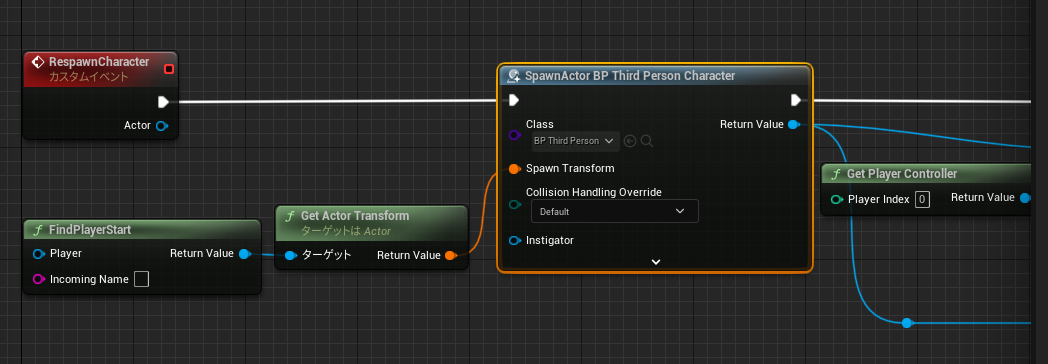Click the SpawnActor execution output pin
The height and width of the screenshot is (364, 1048).
(x=795, y=100)
